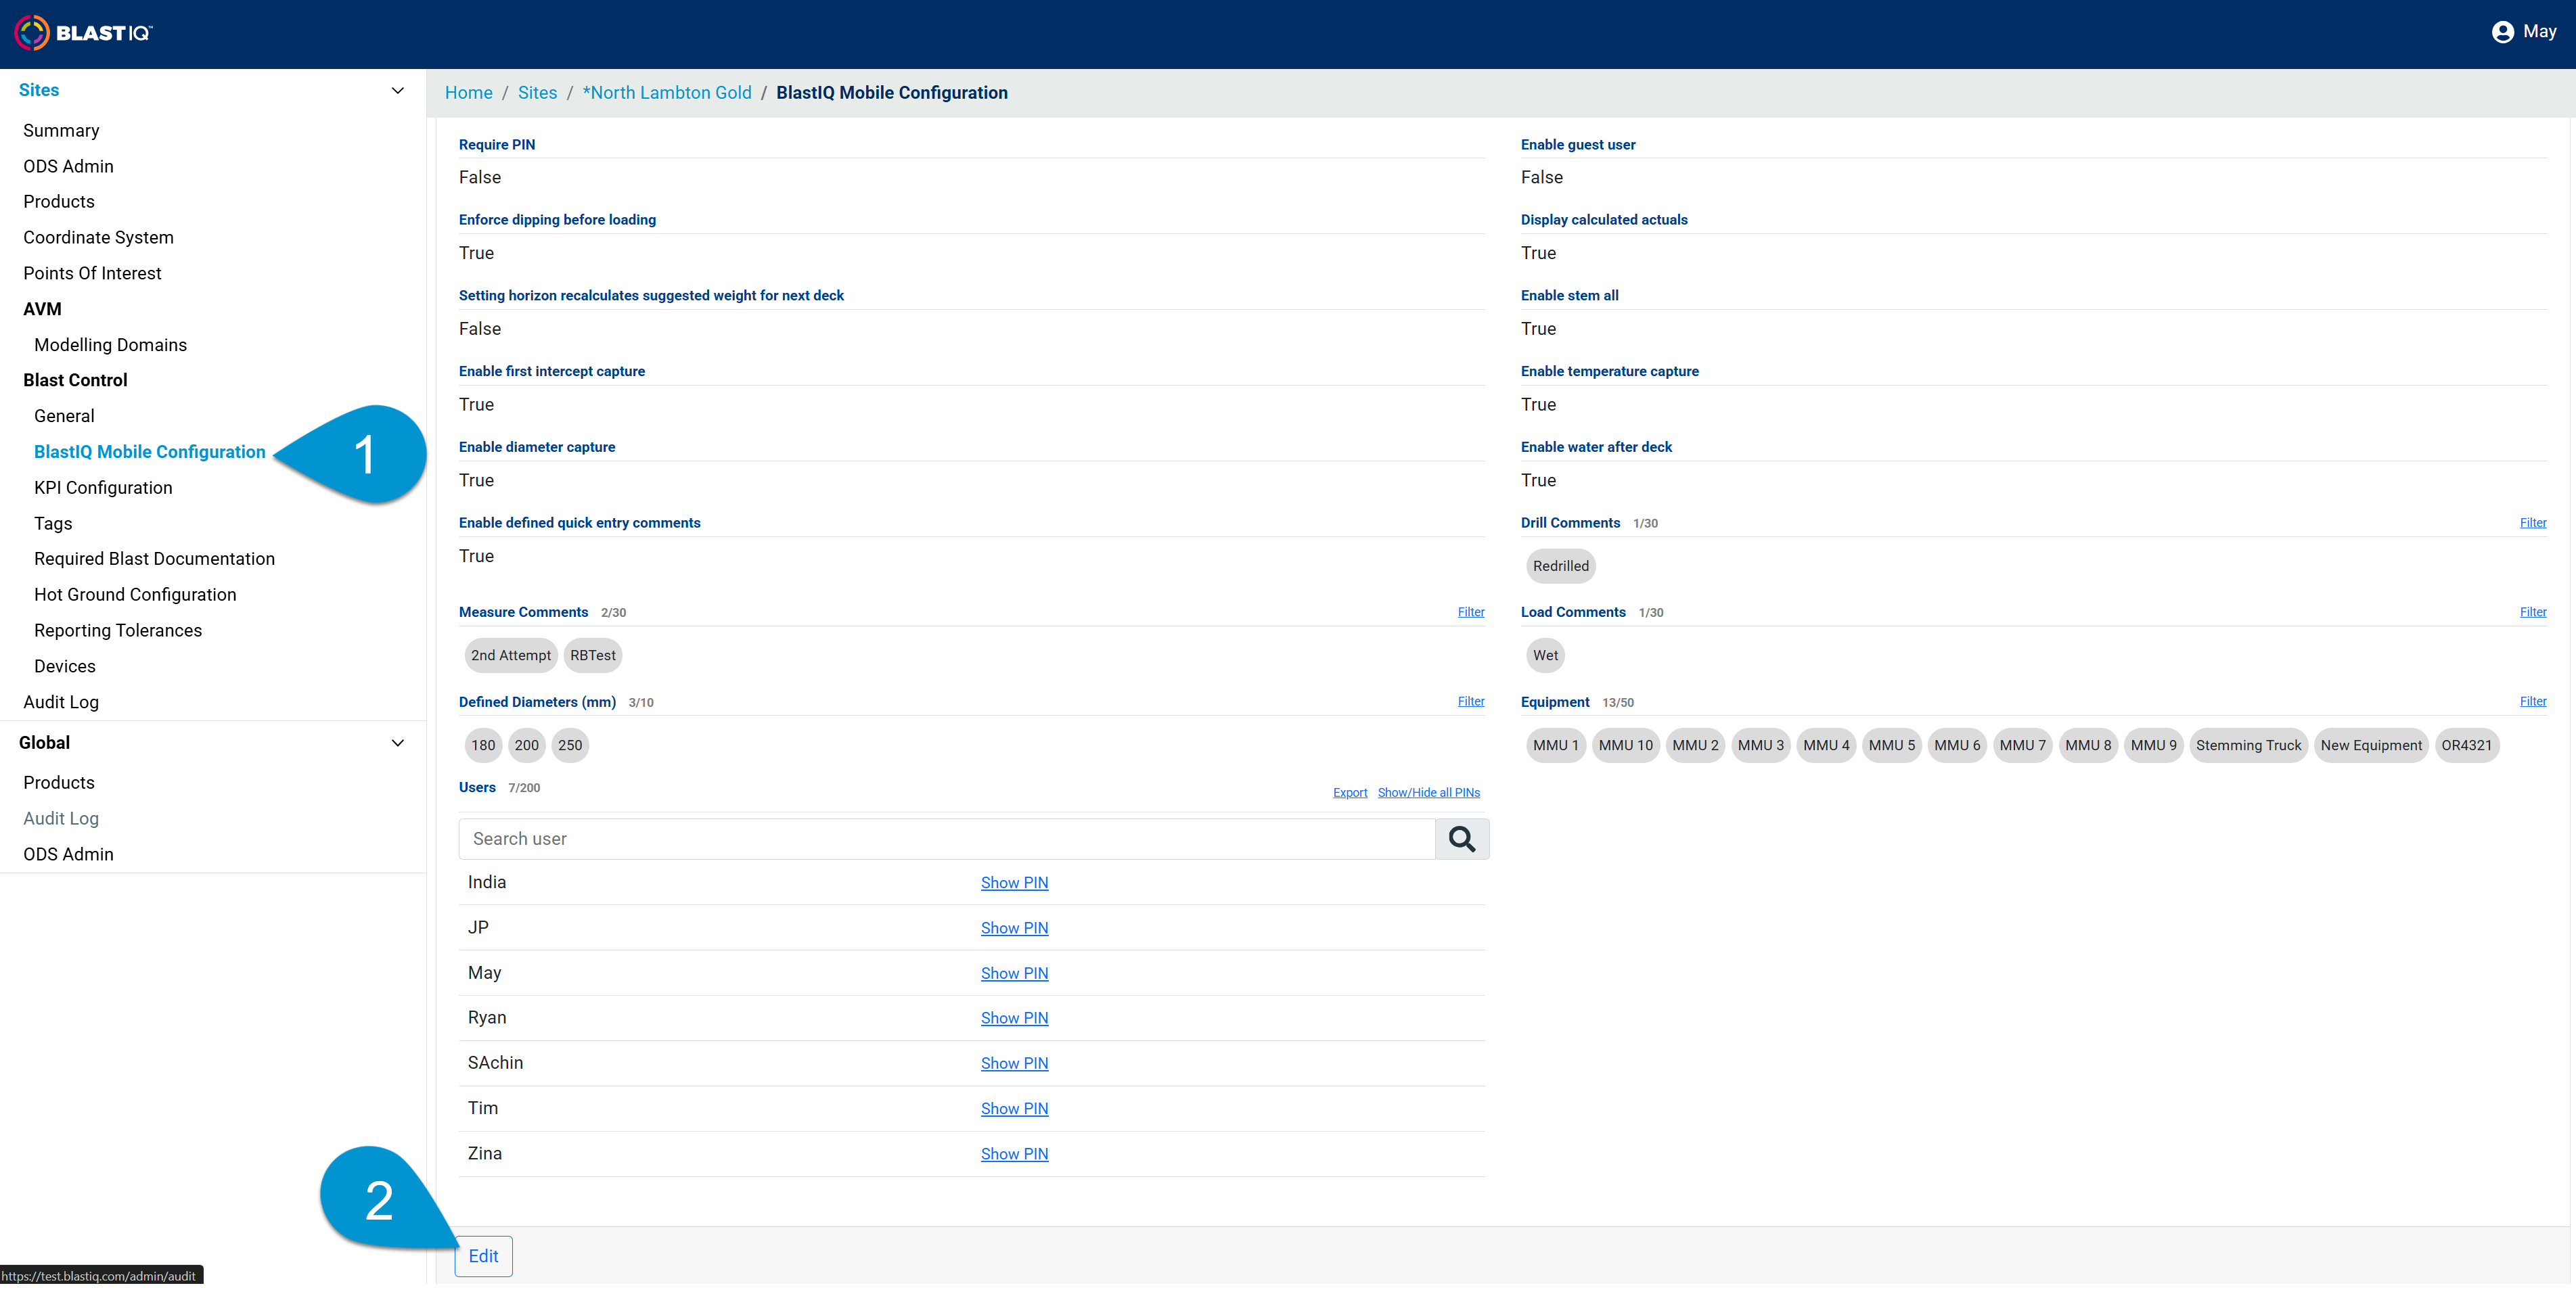Go to Home breadcrumb
The width and height of the screenshot is (2576, 1292).
pos(468,93)
